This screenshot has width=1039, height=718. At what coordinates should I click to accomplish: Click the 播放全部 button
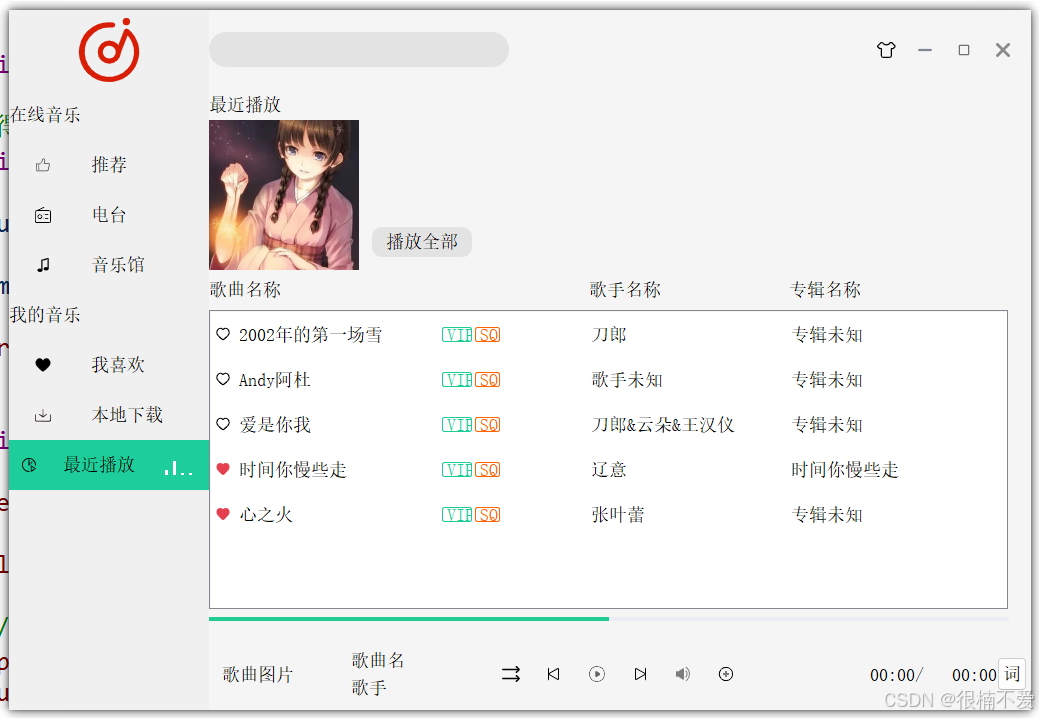(x=422, y=242)
